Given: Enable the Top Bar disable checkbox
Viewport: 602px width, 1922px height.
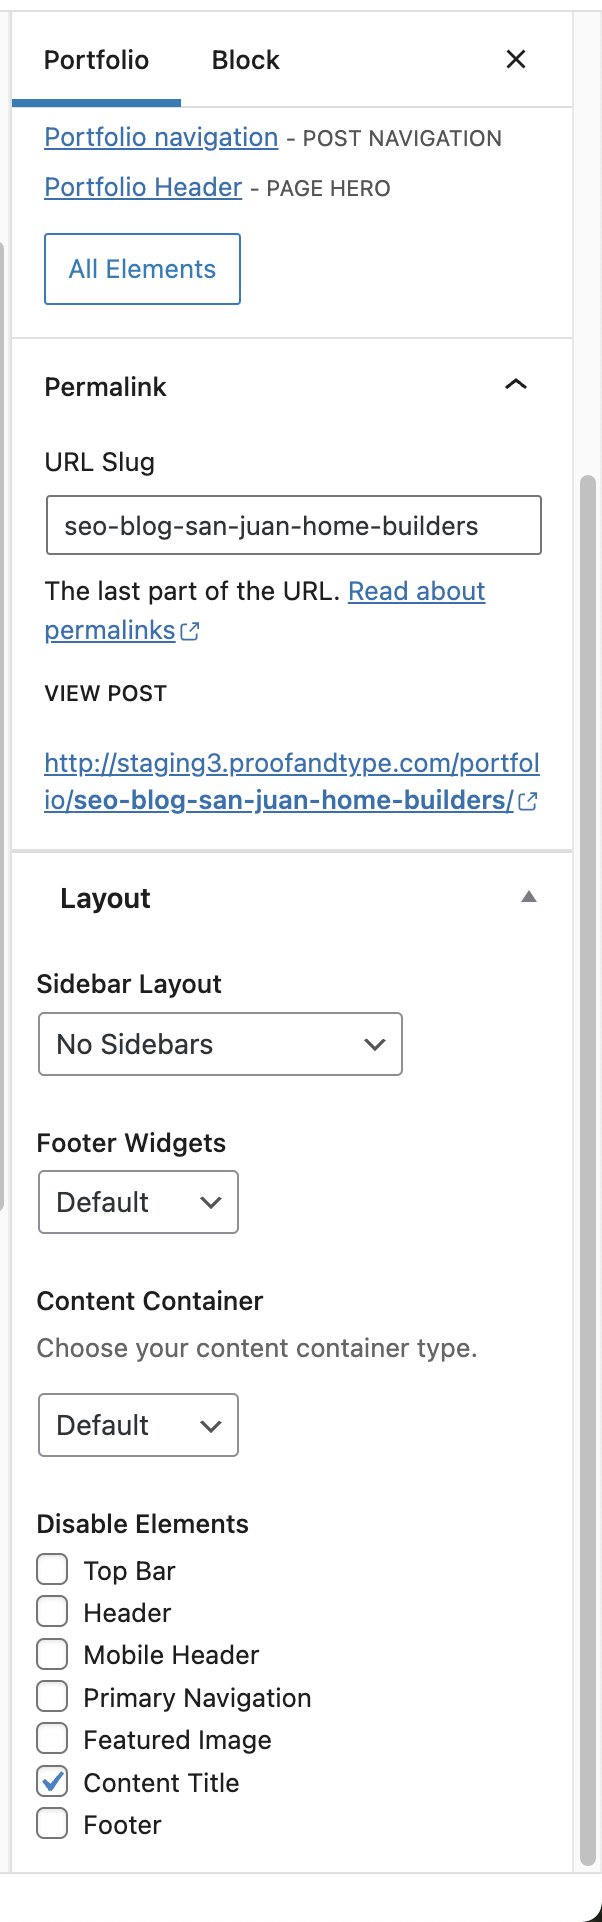Looking at the screenshot, I should click(x=52, y=1569).
